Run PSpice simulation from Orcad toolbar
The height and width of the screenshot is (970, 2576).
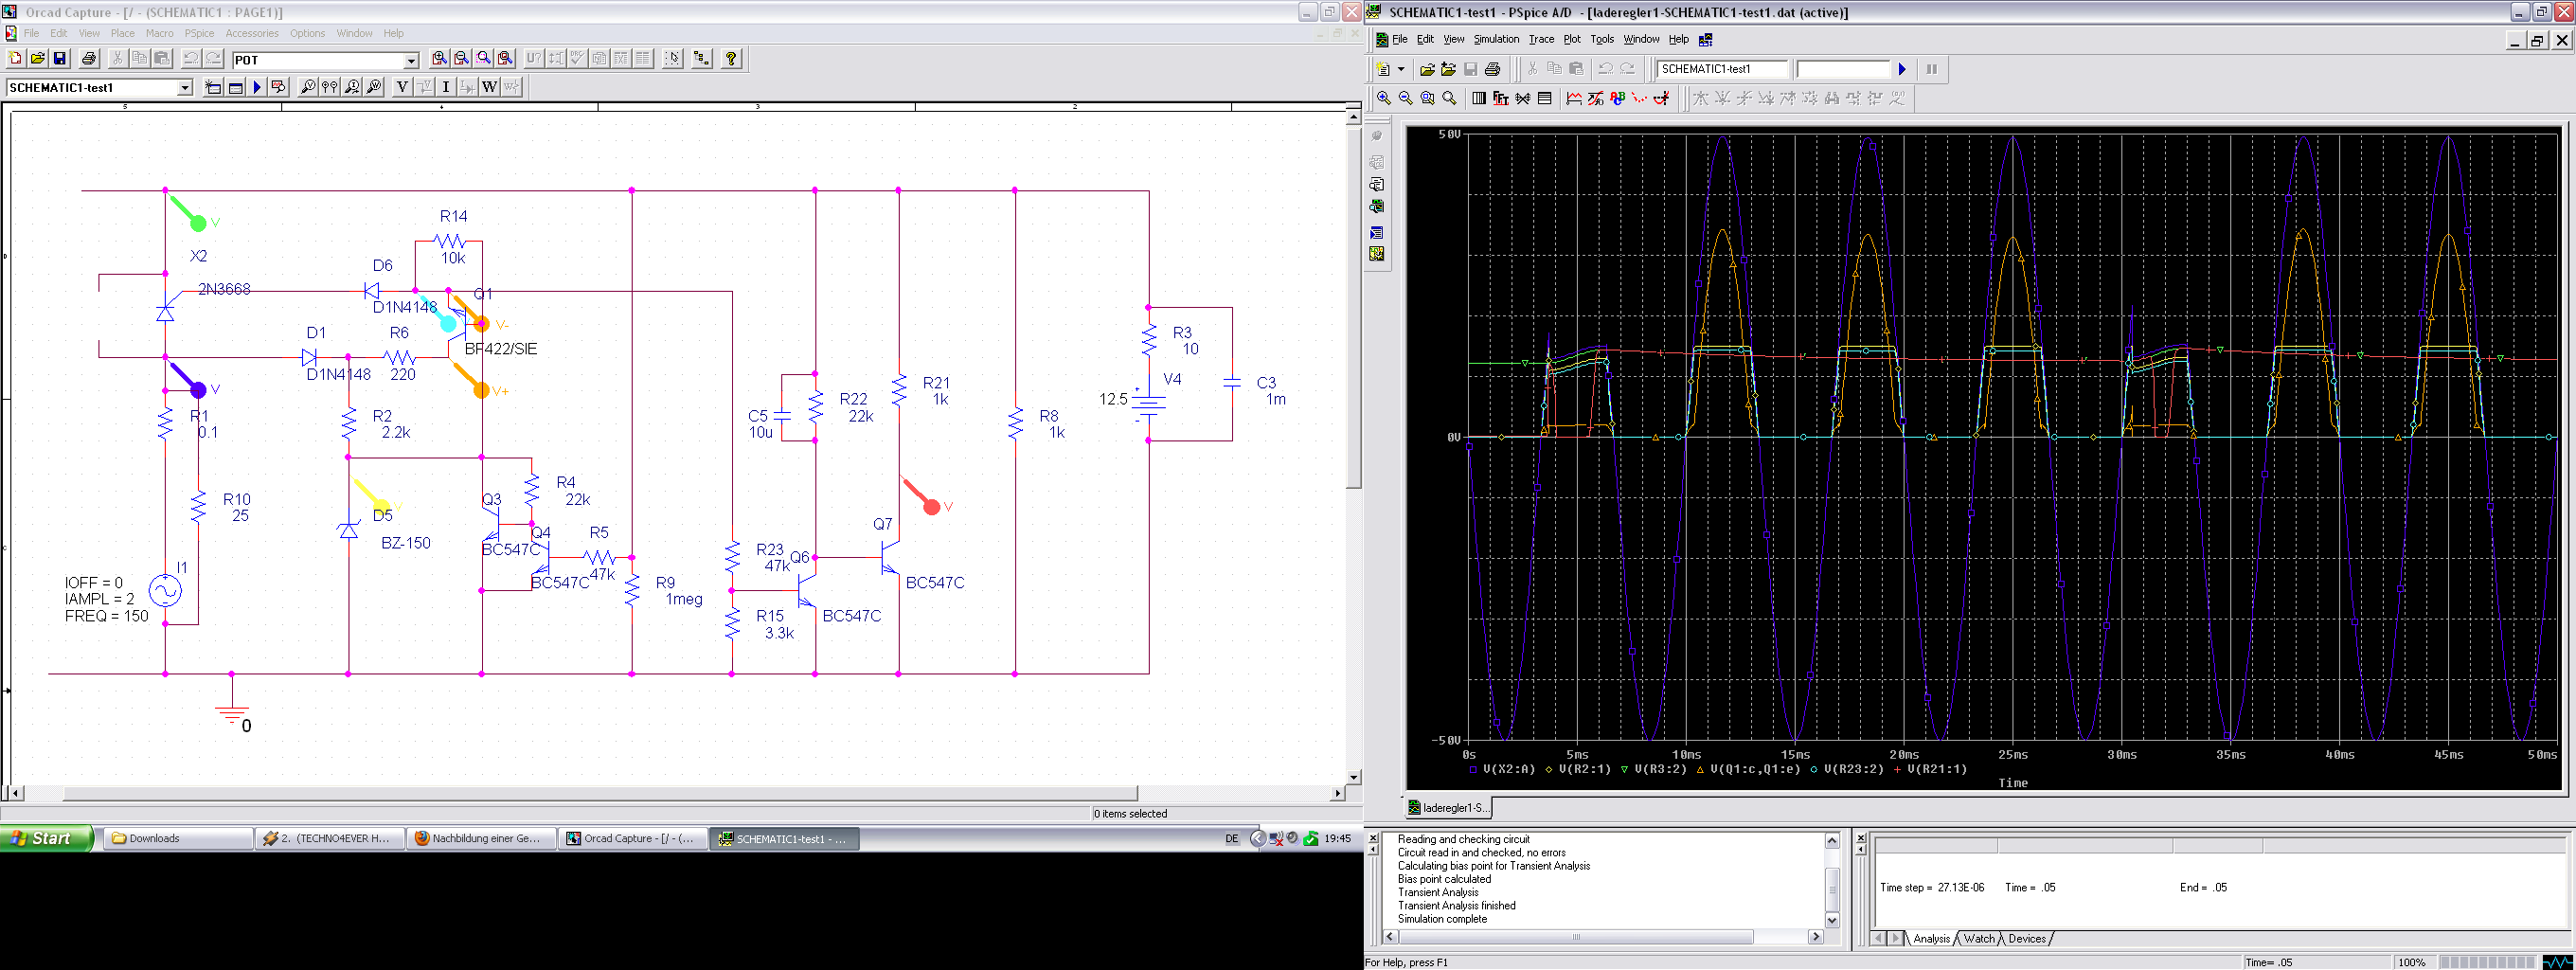[257, 87]
